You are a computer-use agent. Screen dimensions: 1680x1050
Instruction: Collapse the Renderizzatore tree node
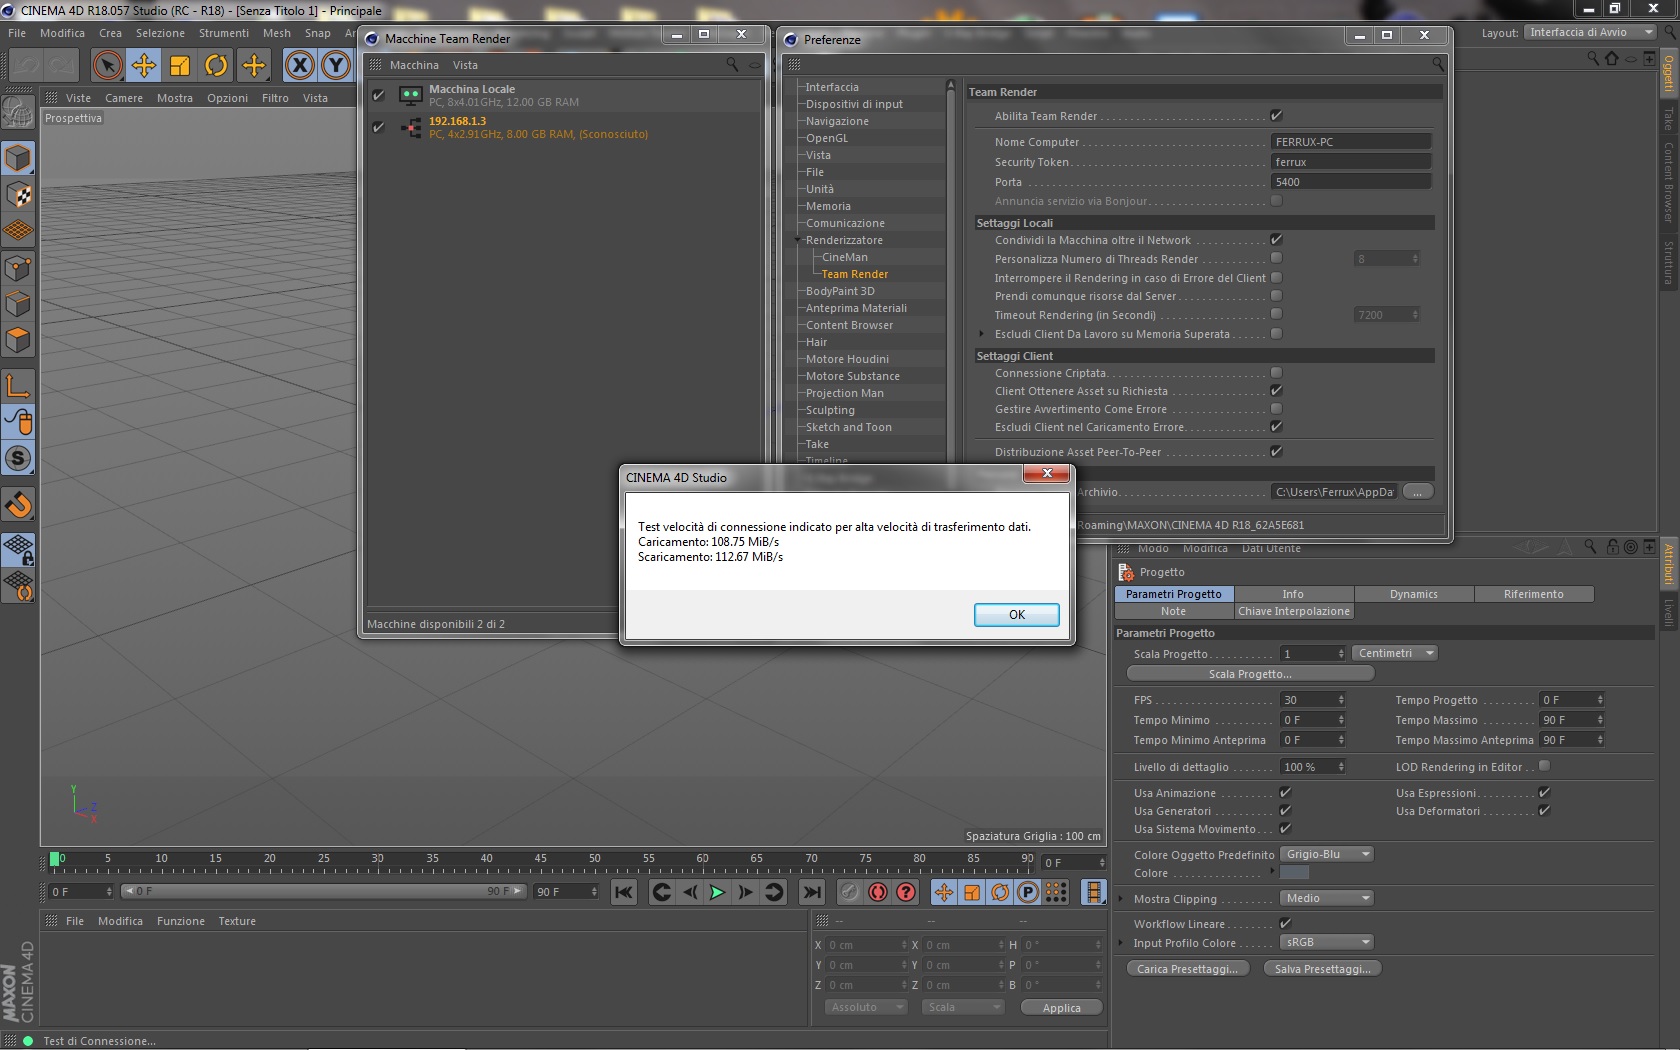click(x=798, y=240)
